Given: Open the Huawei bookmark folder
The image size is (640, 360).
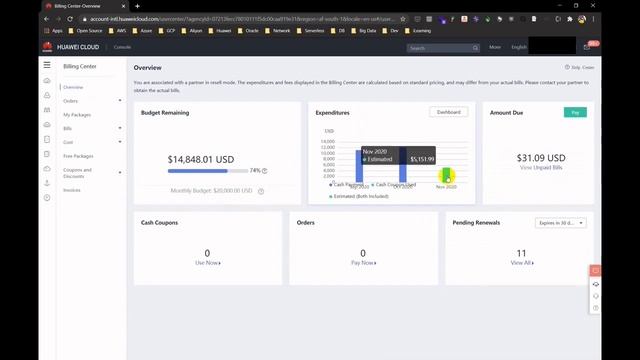Looking at the screenshot, I should point(220,31).
